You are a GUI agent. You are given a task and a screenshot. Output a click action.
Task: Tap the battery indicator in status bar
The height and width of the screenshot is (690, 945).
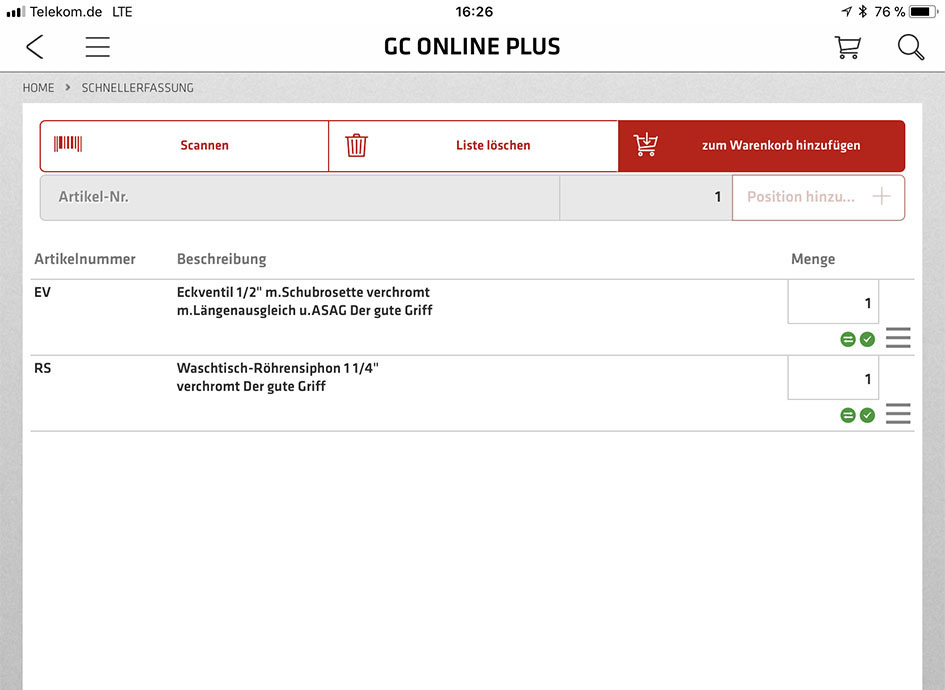(x=923, y=11)
